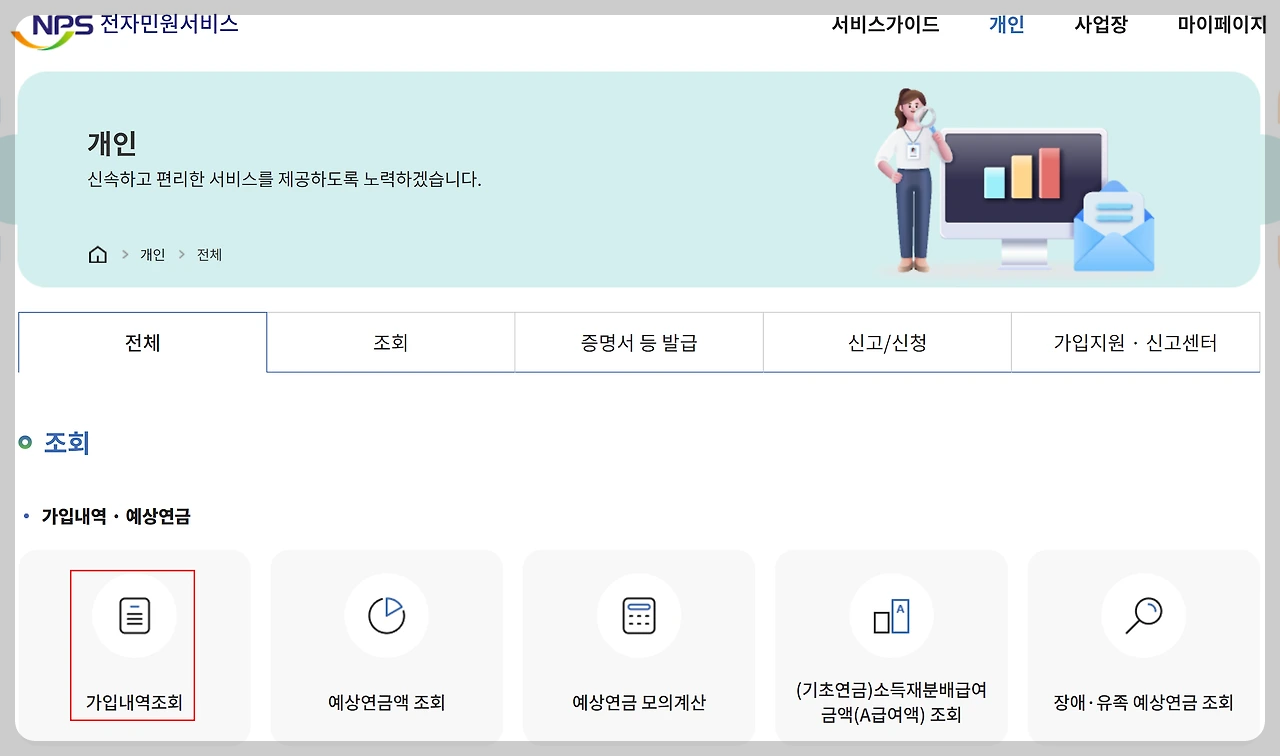
Task: Select 개인 in the breadcrumb trail
Action: point(152,254)
